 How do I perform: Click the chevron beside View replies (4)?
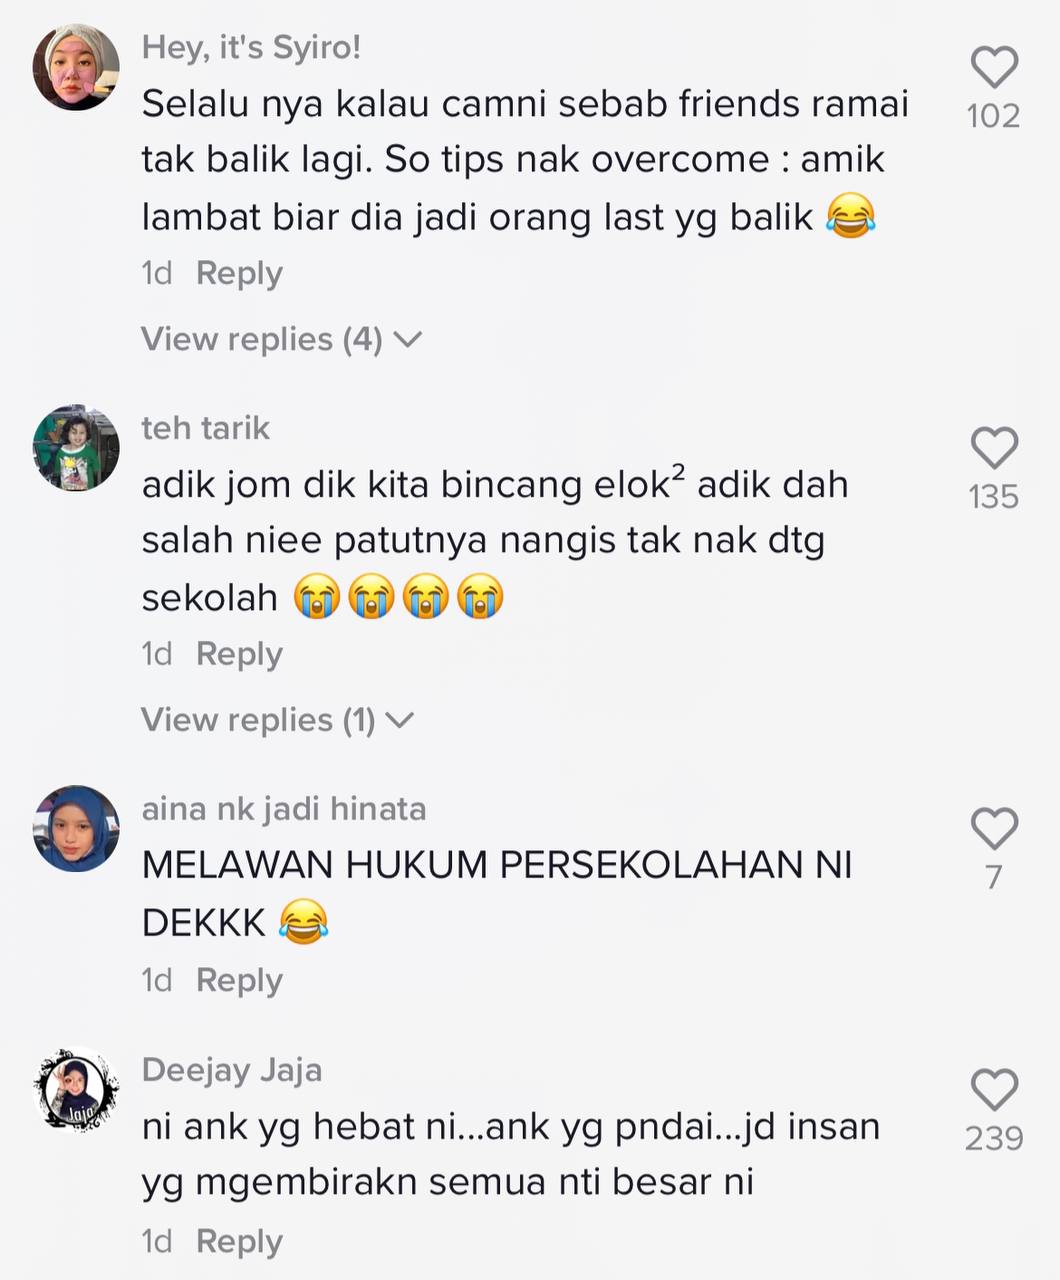click(408, 340)
